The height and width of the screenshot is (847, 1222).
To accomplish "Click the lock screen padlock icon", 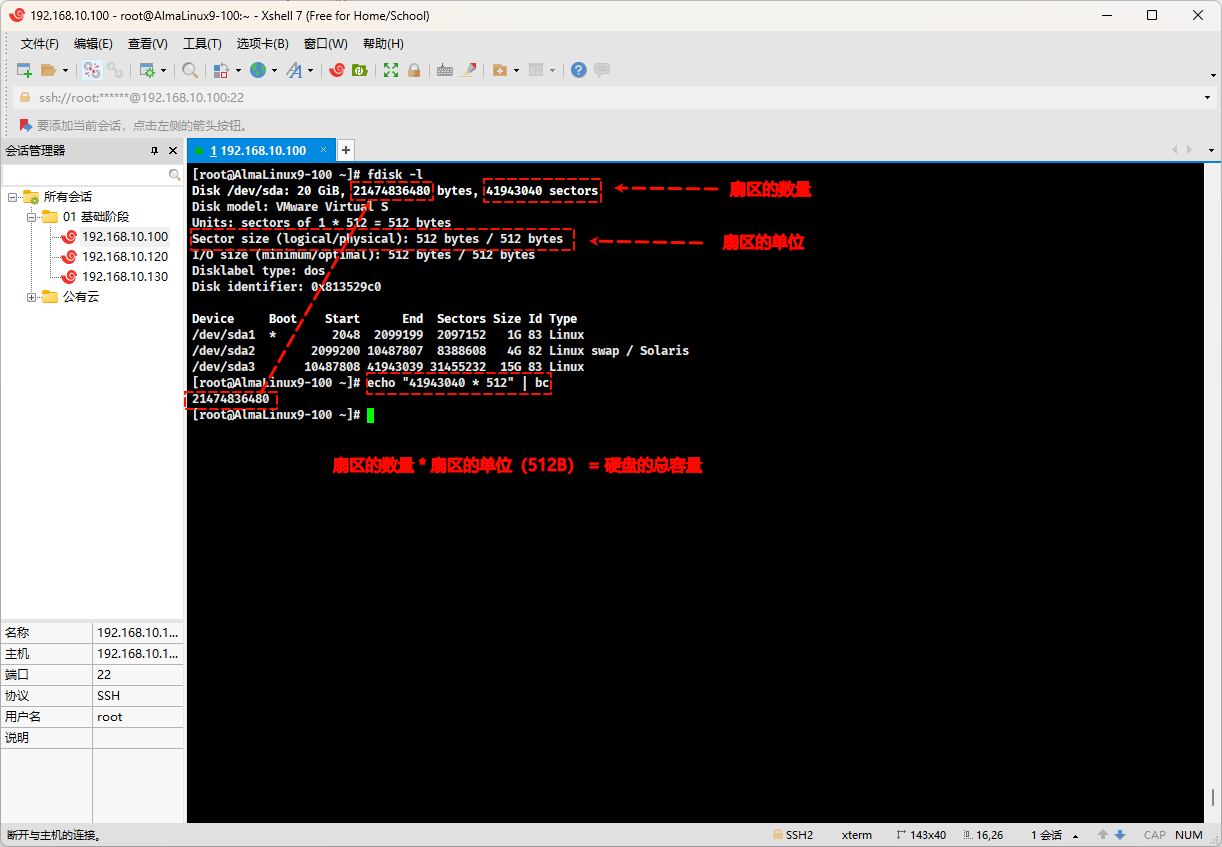I will (414, 70).
